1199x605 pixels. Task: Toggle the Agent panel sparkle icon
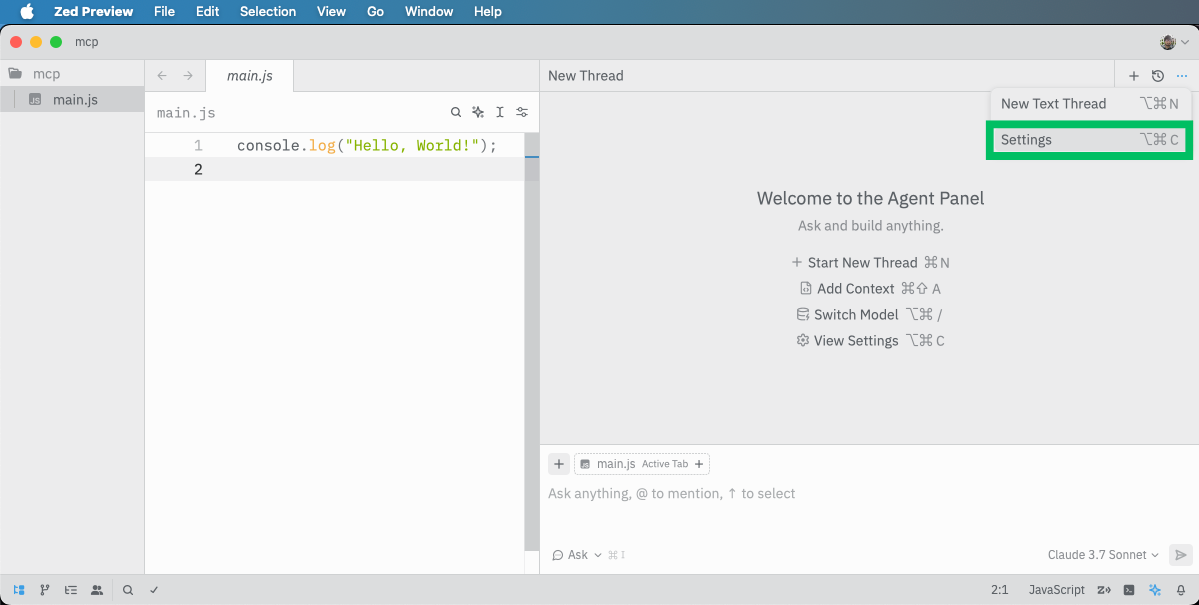(1155, 590)
